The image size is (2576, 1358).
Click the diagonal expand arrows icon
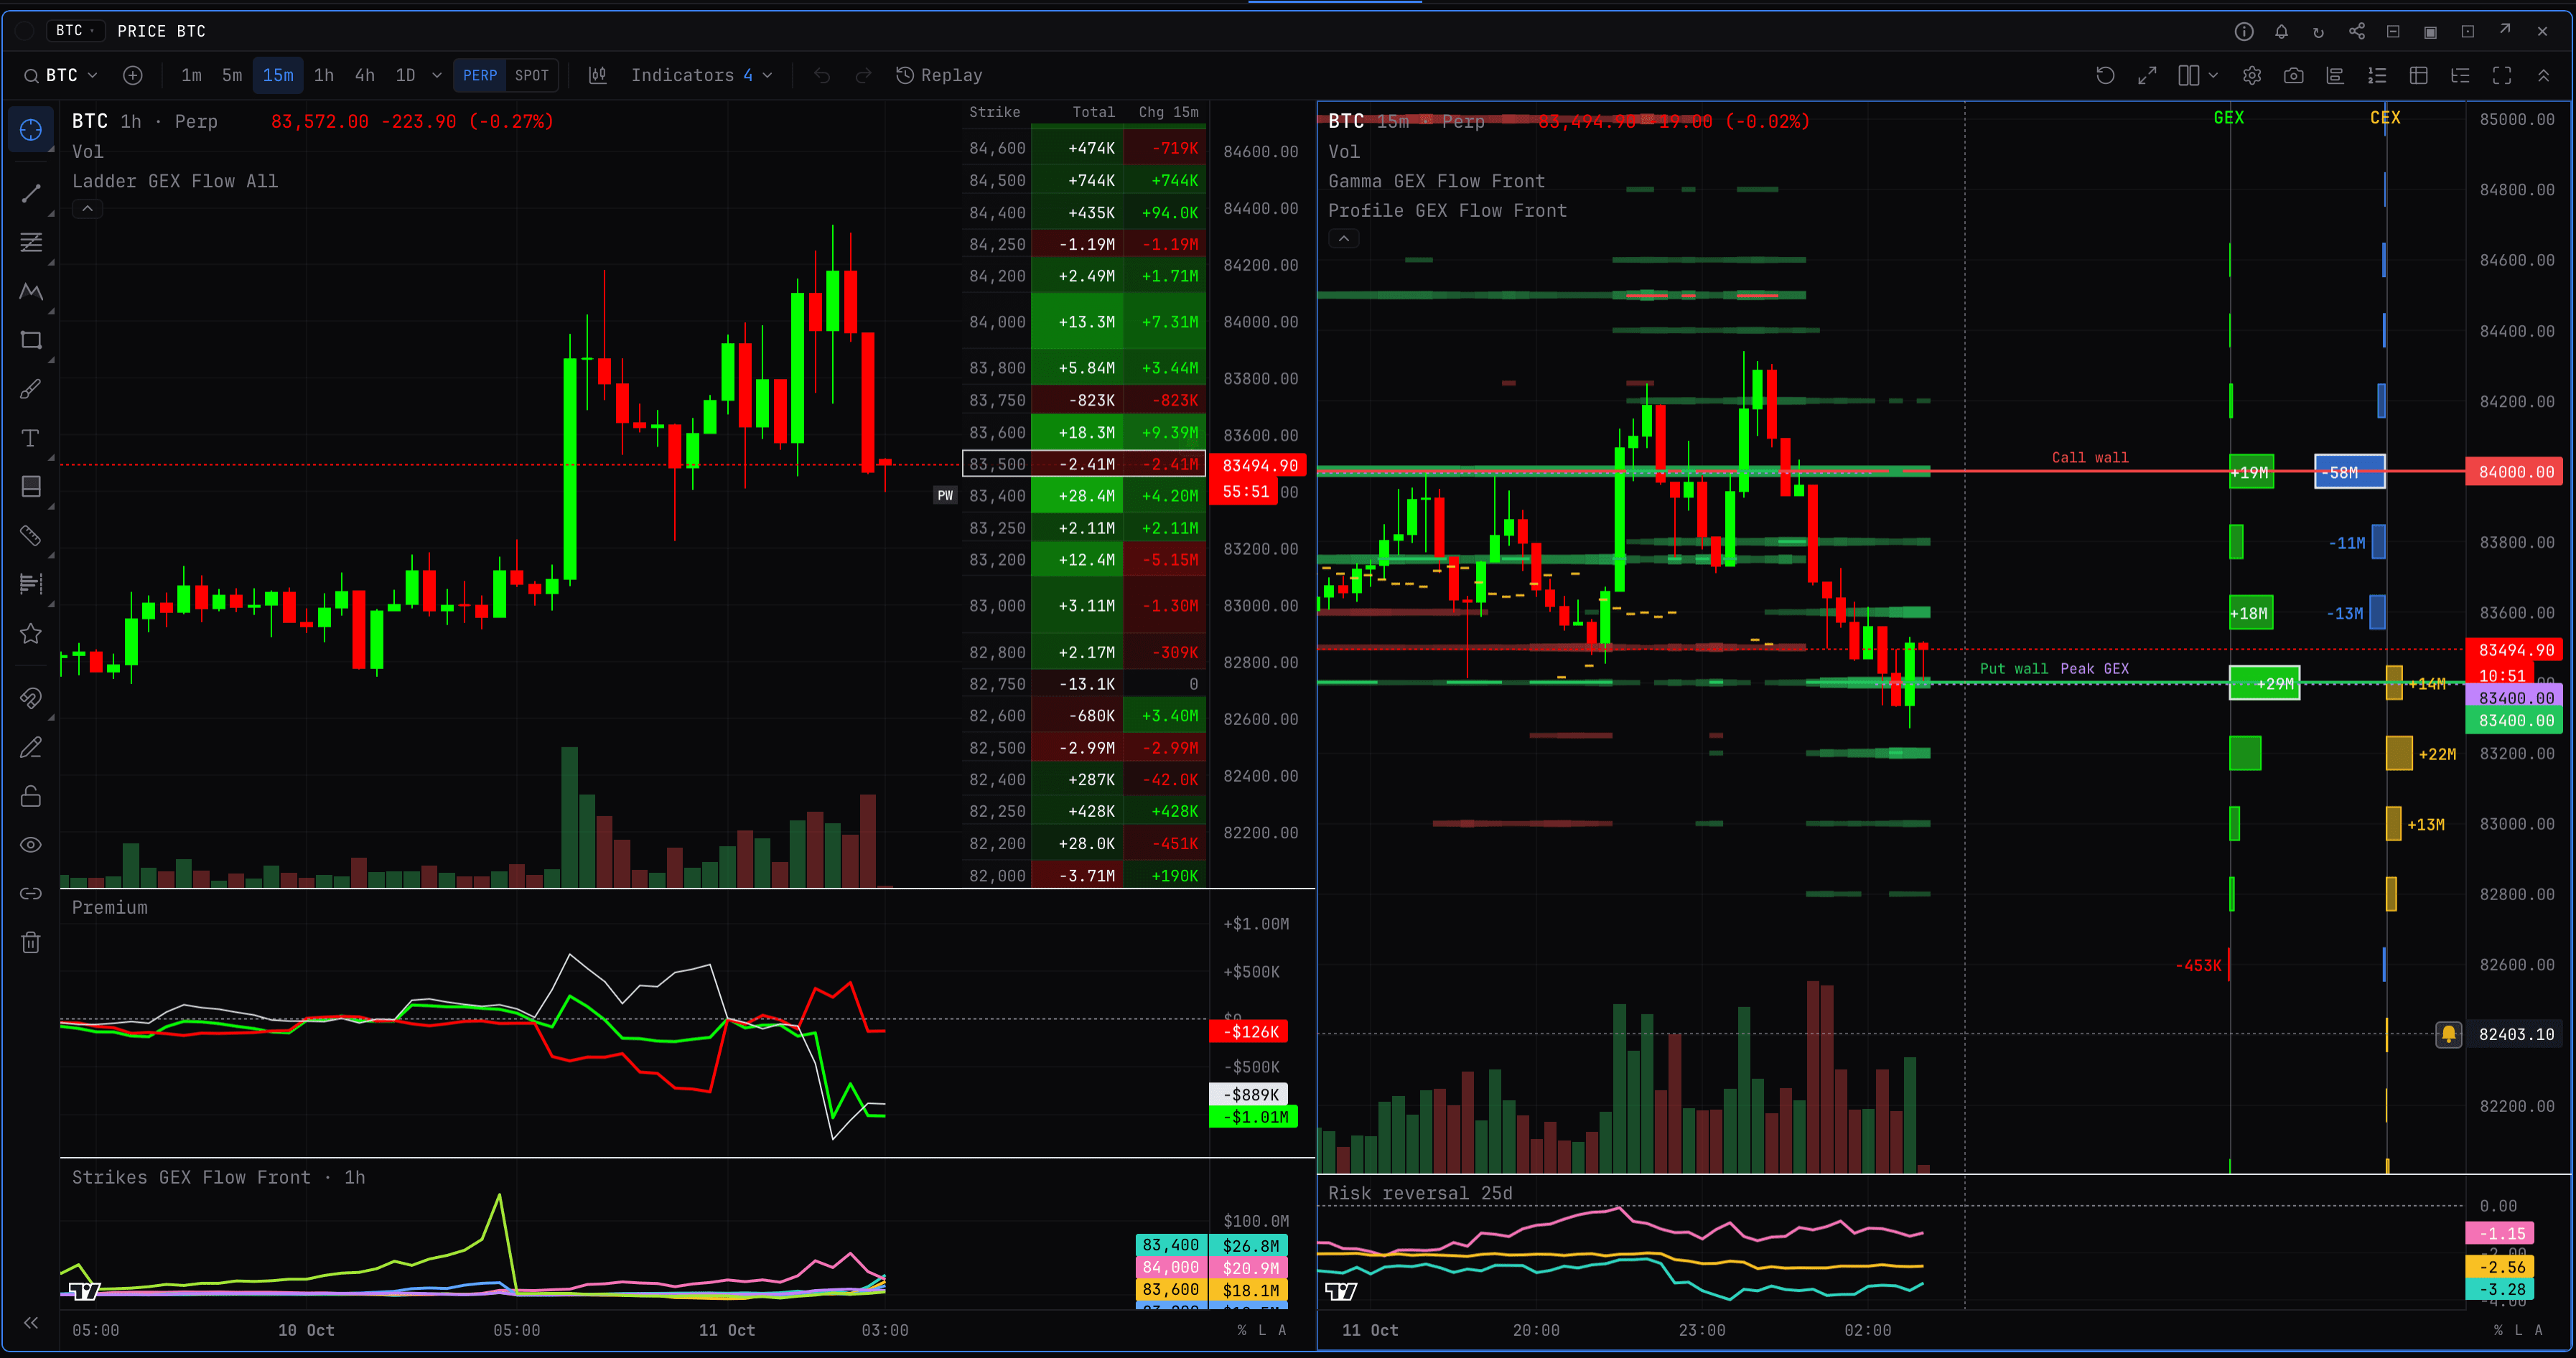tap(2147, 75)
